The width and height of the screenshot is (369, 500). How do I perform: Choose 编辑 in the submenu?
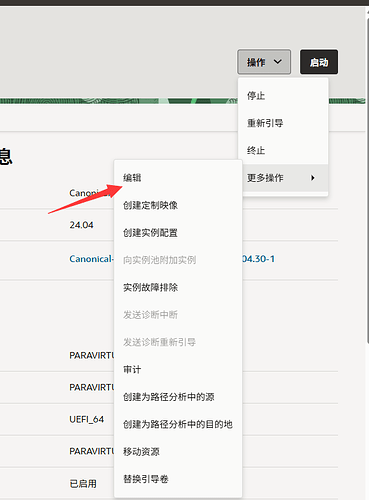pos(178,178)
